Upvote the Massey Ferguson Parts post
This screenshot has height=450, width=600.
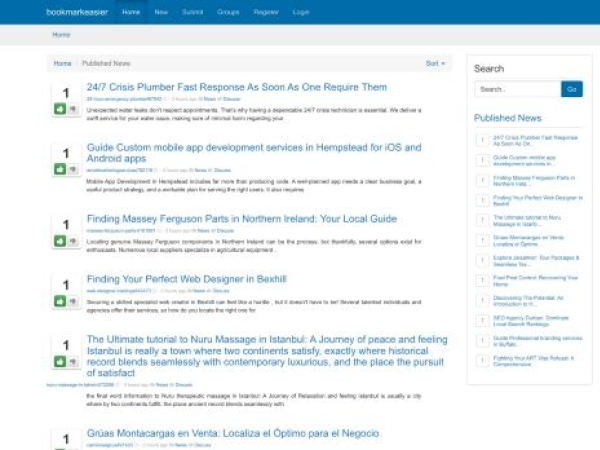coord(60,241)
